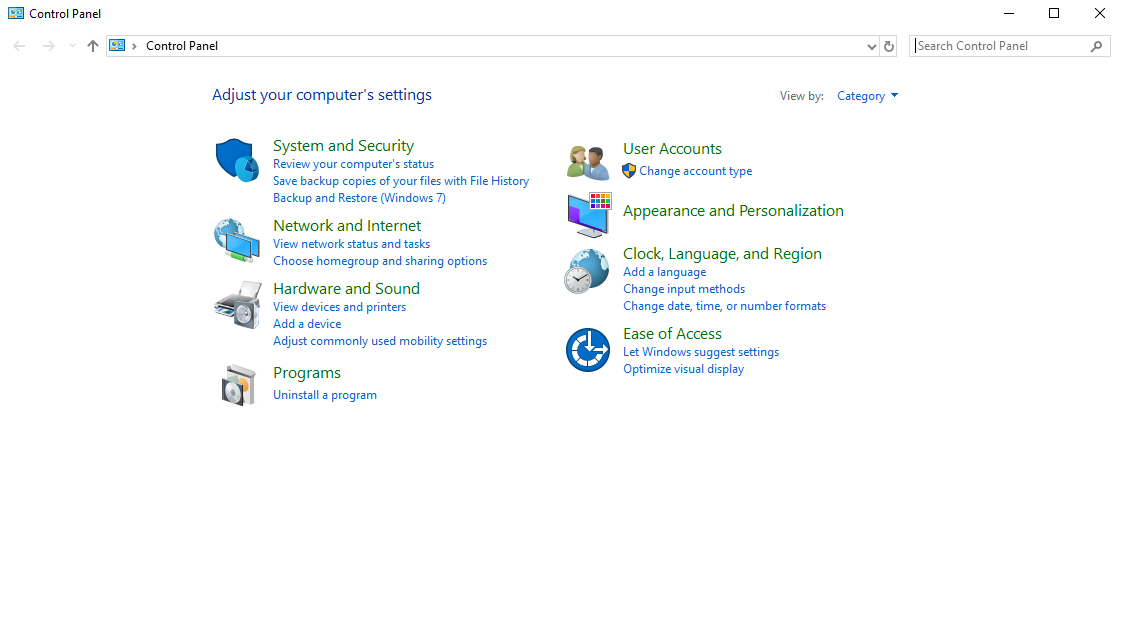Open the Ease of Access icon
1123x631 pixels.
587,350
